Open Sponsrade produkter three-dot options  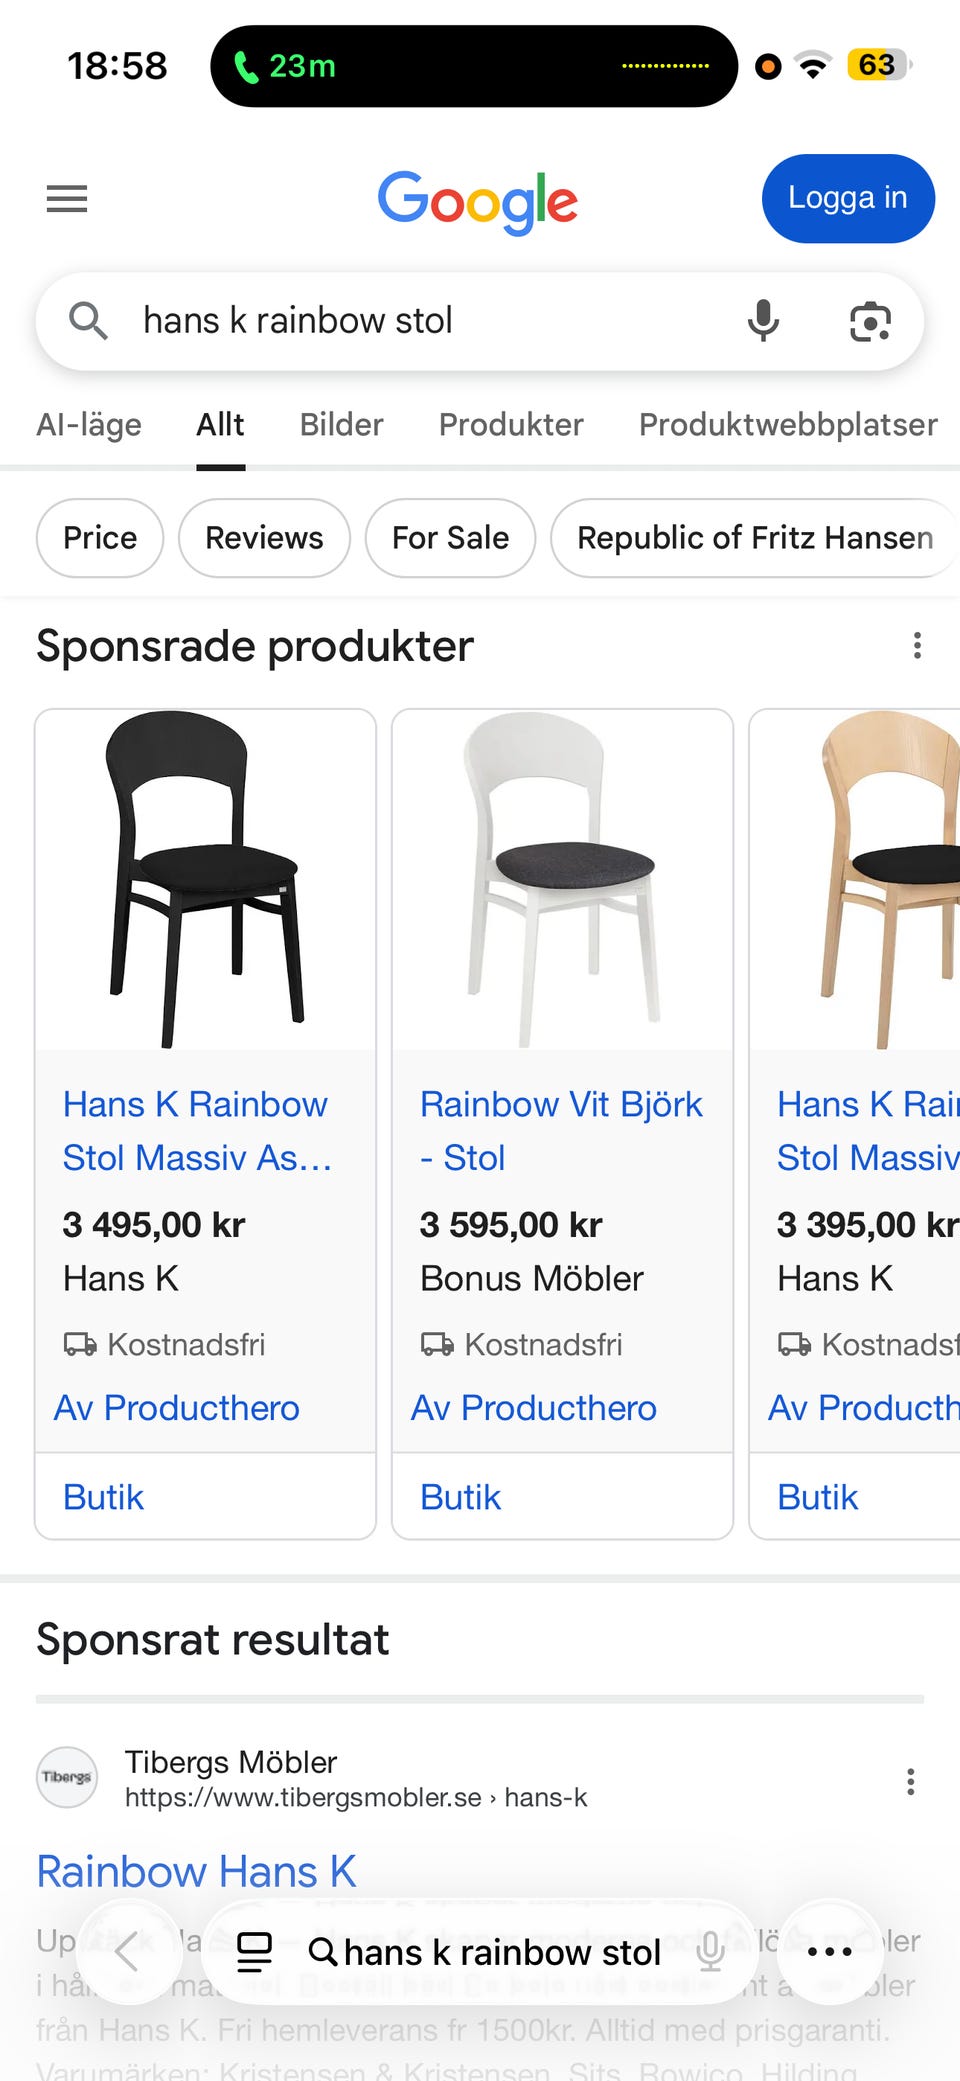click(x=917, y=646)
